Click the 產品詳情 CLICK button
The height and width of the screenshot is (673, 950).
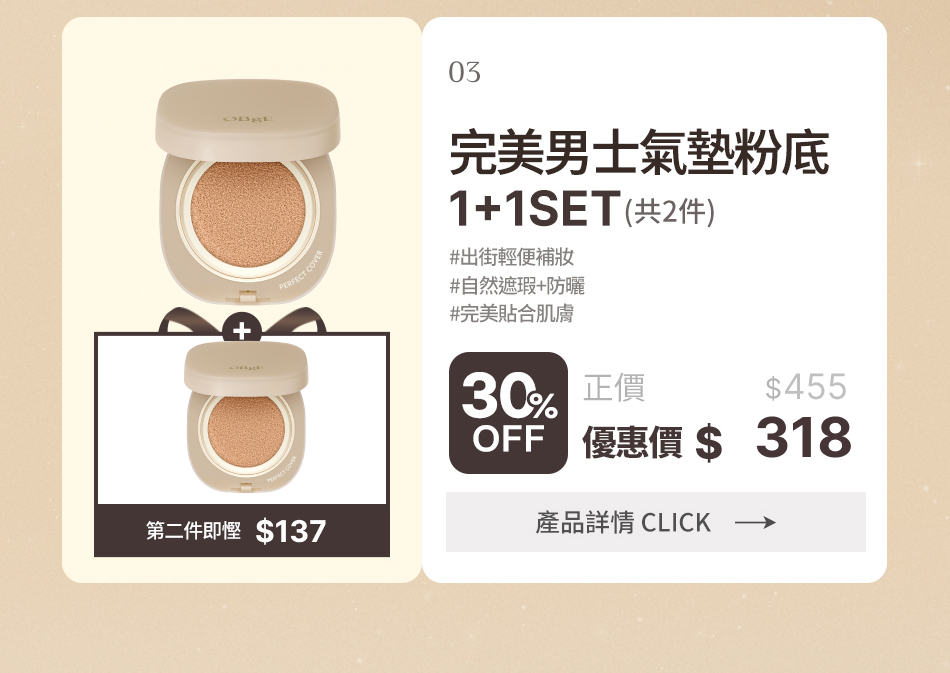(x=656, y=522)
